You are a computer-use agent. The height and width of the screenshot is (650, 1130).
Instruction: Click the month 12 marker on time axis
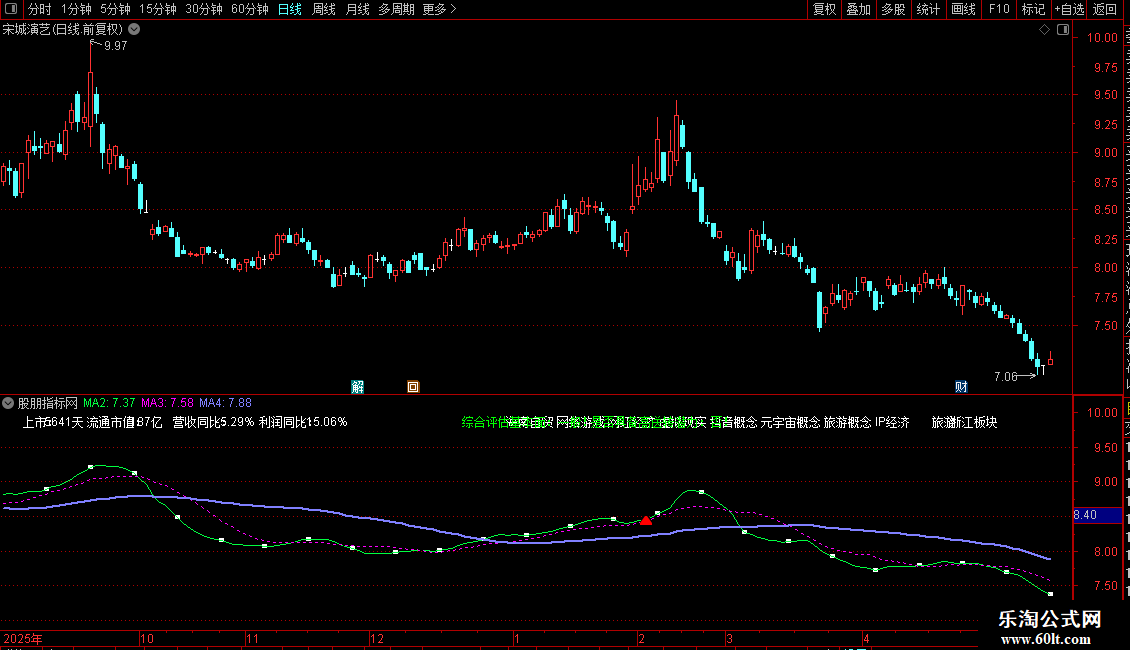click(x=377, y=638)
